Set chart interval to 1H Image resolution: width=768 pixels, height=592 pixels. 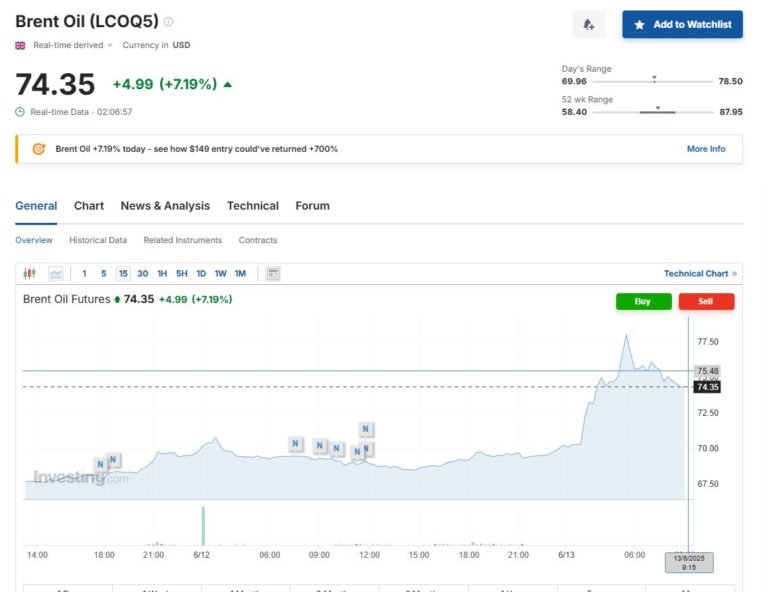(x=162, y=273)
